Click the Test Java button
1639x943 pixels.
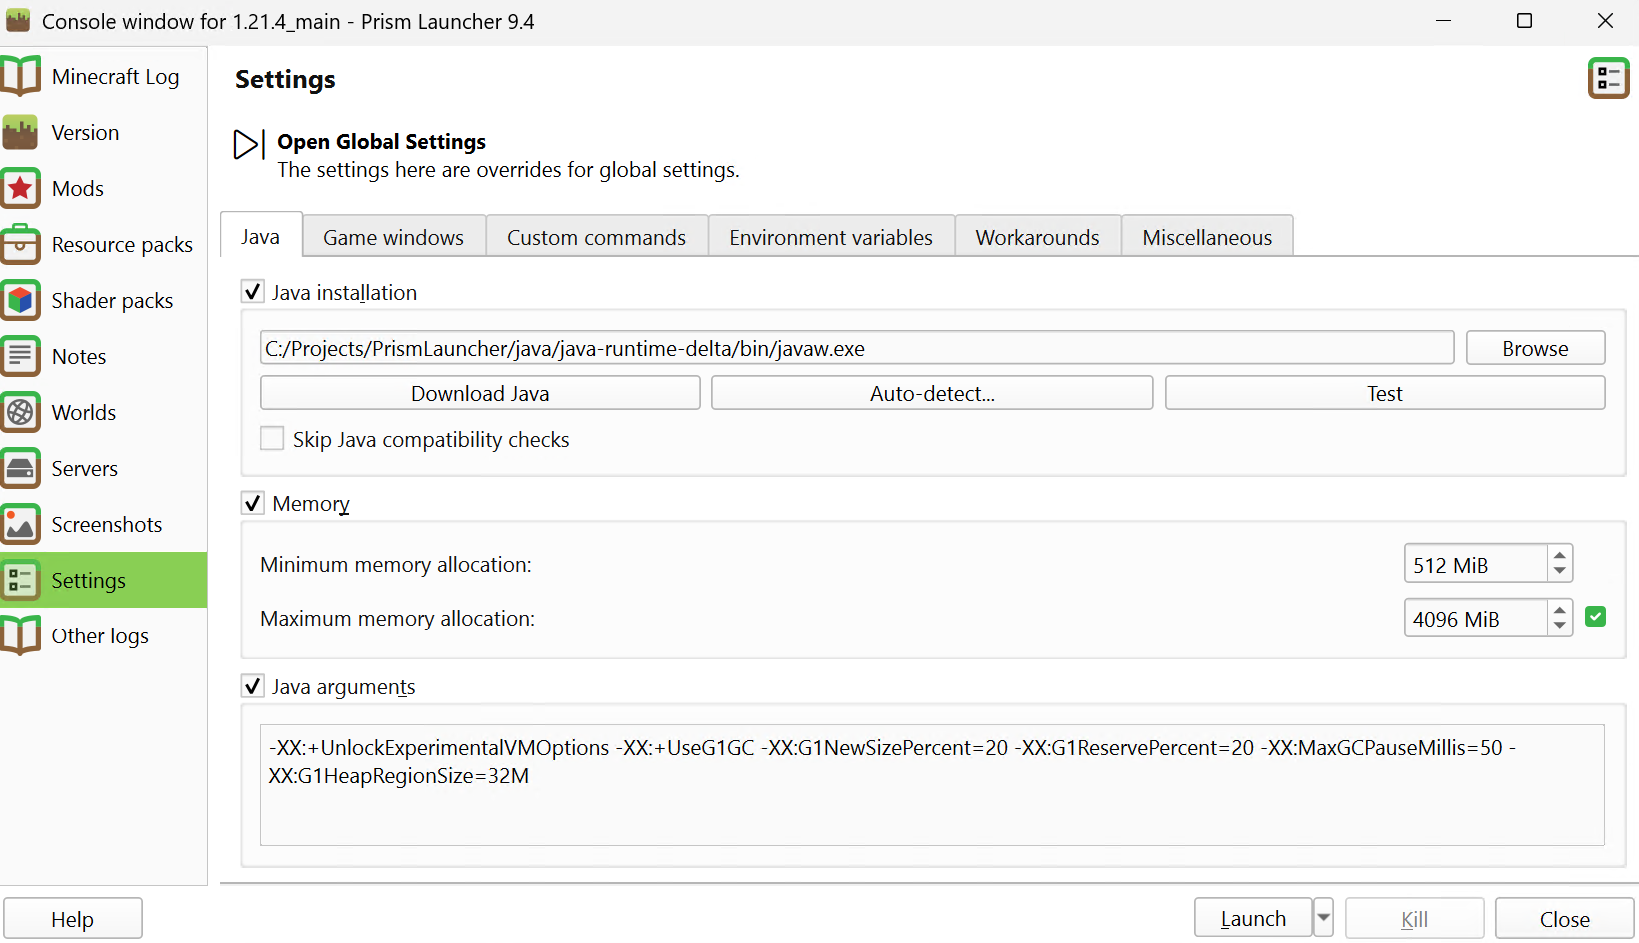point(1385,393)
